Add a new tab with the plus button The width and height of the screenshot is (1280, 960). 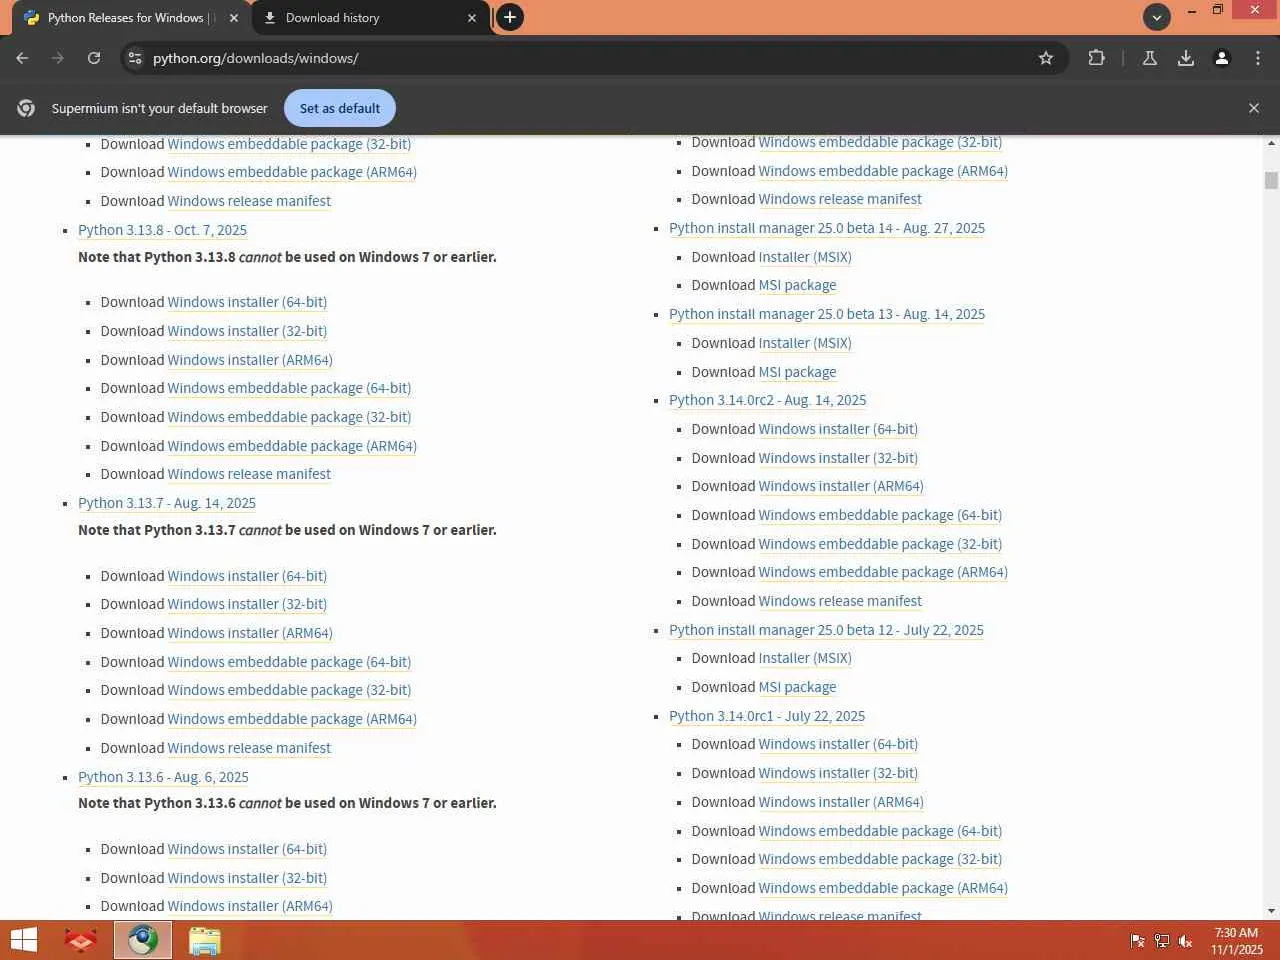click(x=510, y=17)
